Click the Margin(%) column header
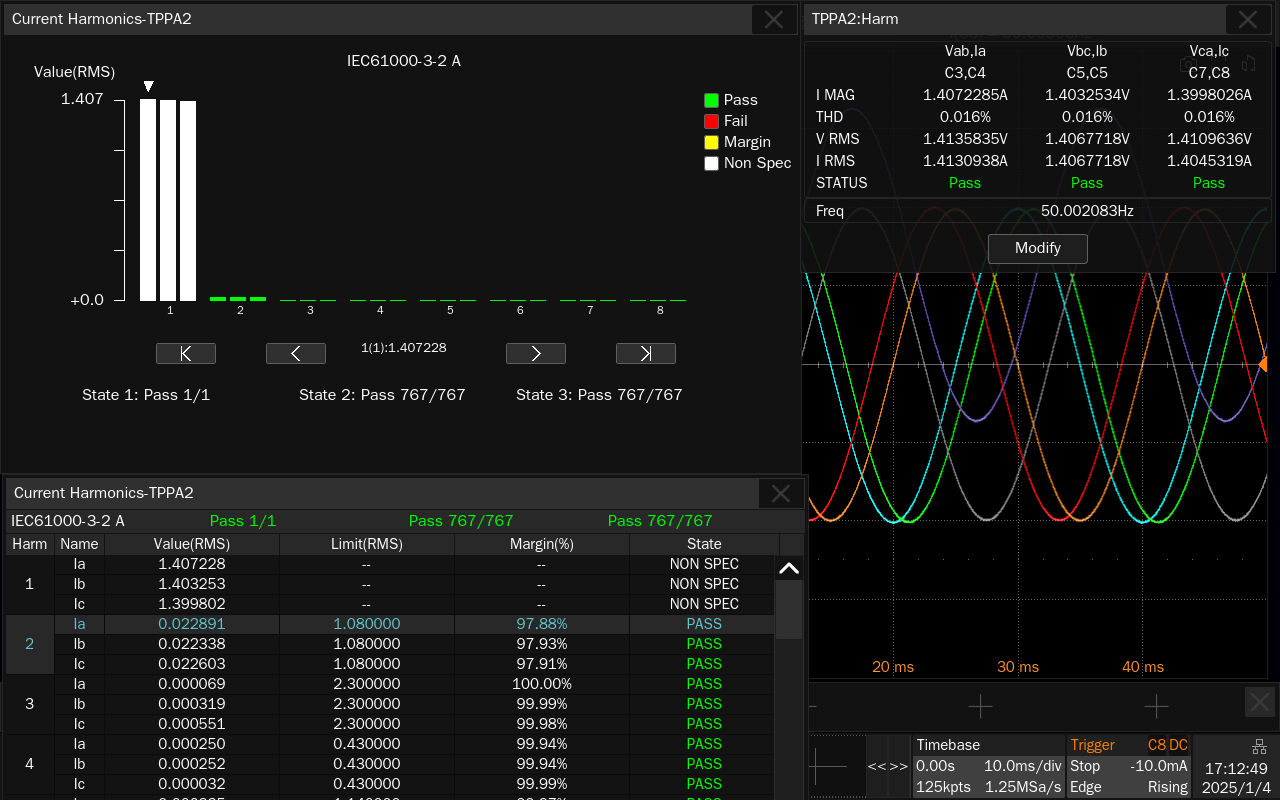This screenshot has height=800, width=1280. (541, 544)
